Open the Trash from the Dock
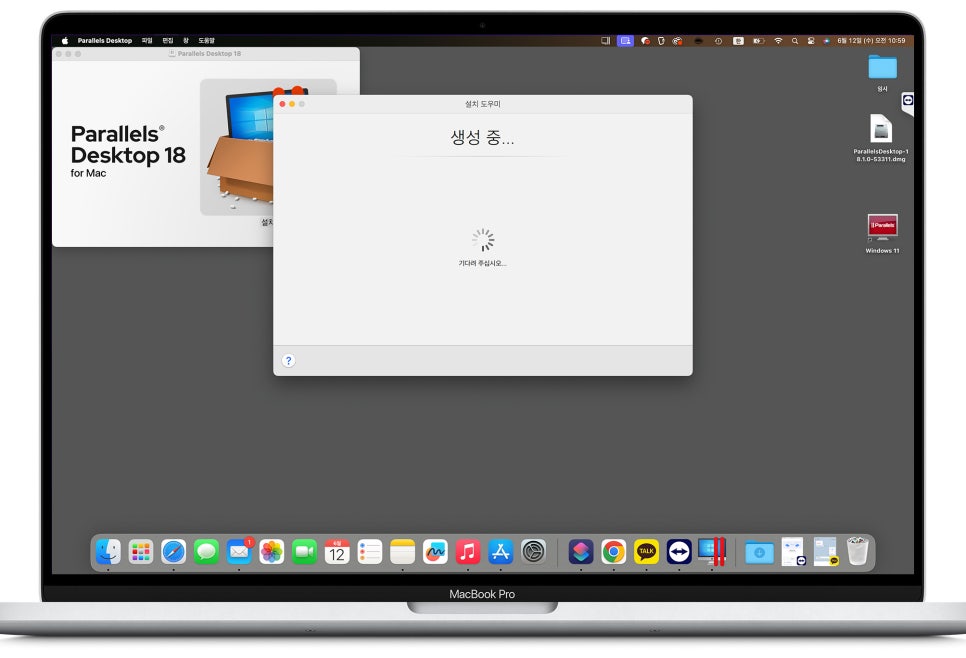Image resolution: width=966 pixels, height=658 pixels. pos(858,551)
